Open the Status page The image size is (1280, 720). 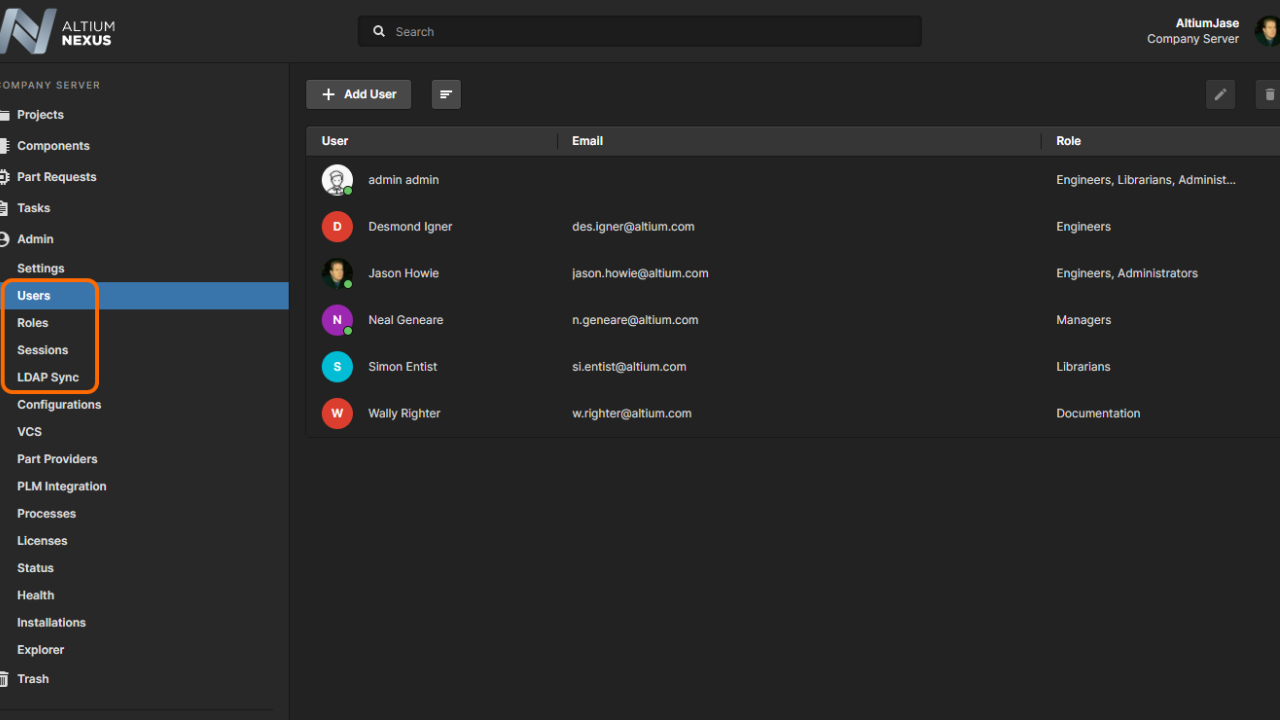tap(35, 568)
